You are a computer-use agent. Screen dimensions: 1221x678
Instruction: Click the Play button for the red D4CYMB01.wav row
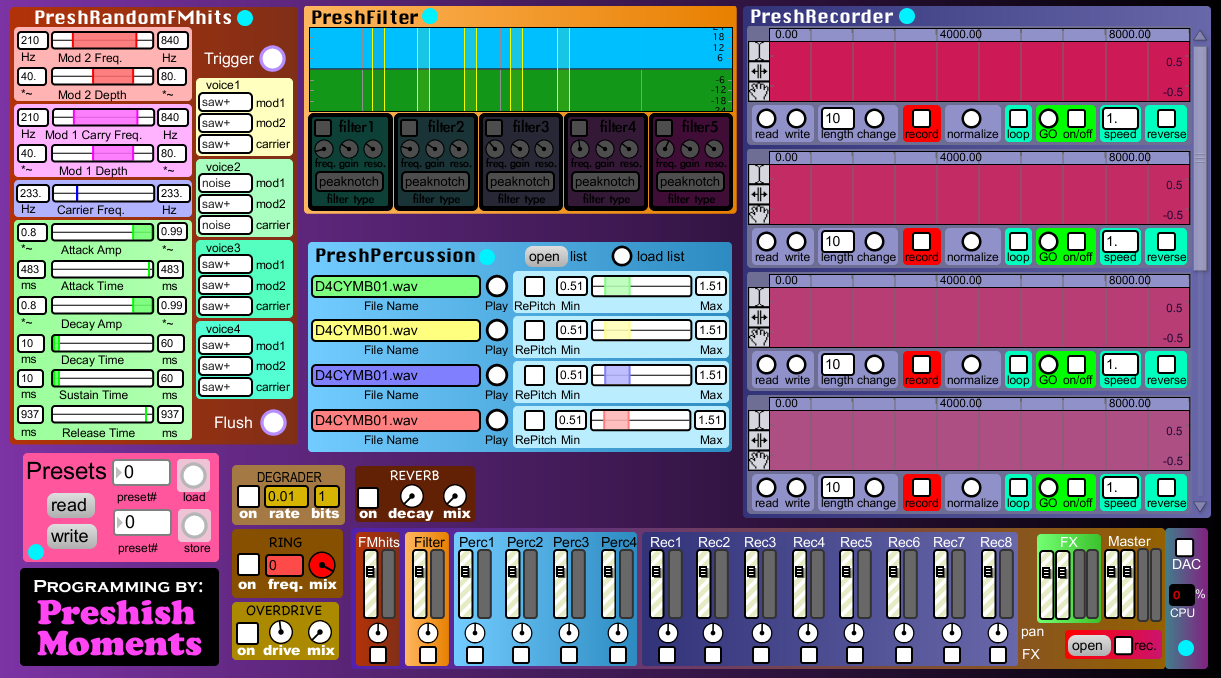[x=497, y=420]
